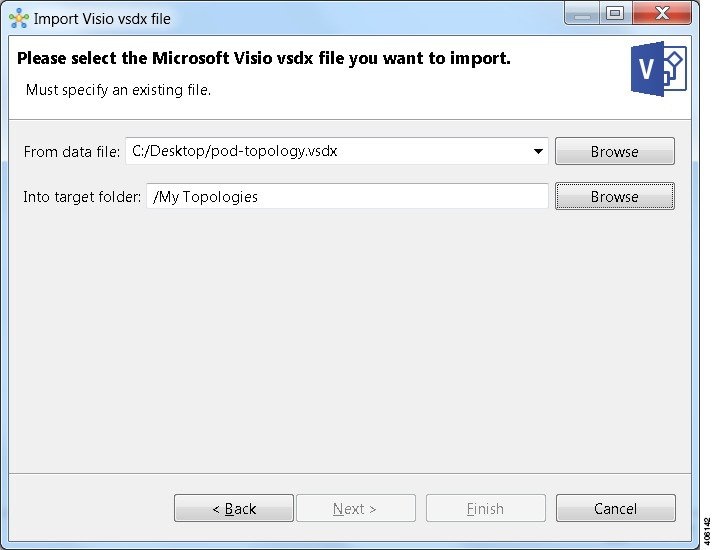
Task: Browse for the target folder
Action: pyautogui.click(x=614, y=197)
